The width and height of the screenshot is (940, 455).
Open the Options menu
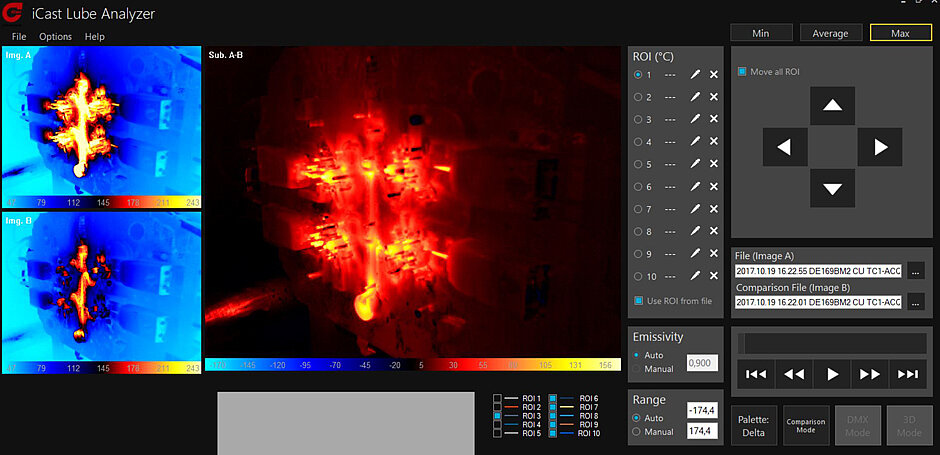56,37
